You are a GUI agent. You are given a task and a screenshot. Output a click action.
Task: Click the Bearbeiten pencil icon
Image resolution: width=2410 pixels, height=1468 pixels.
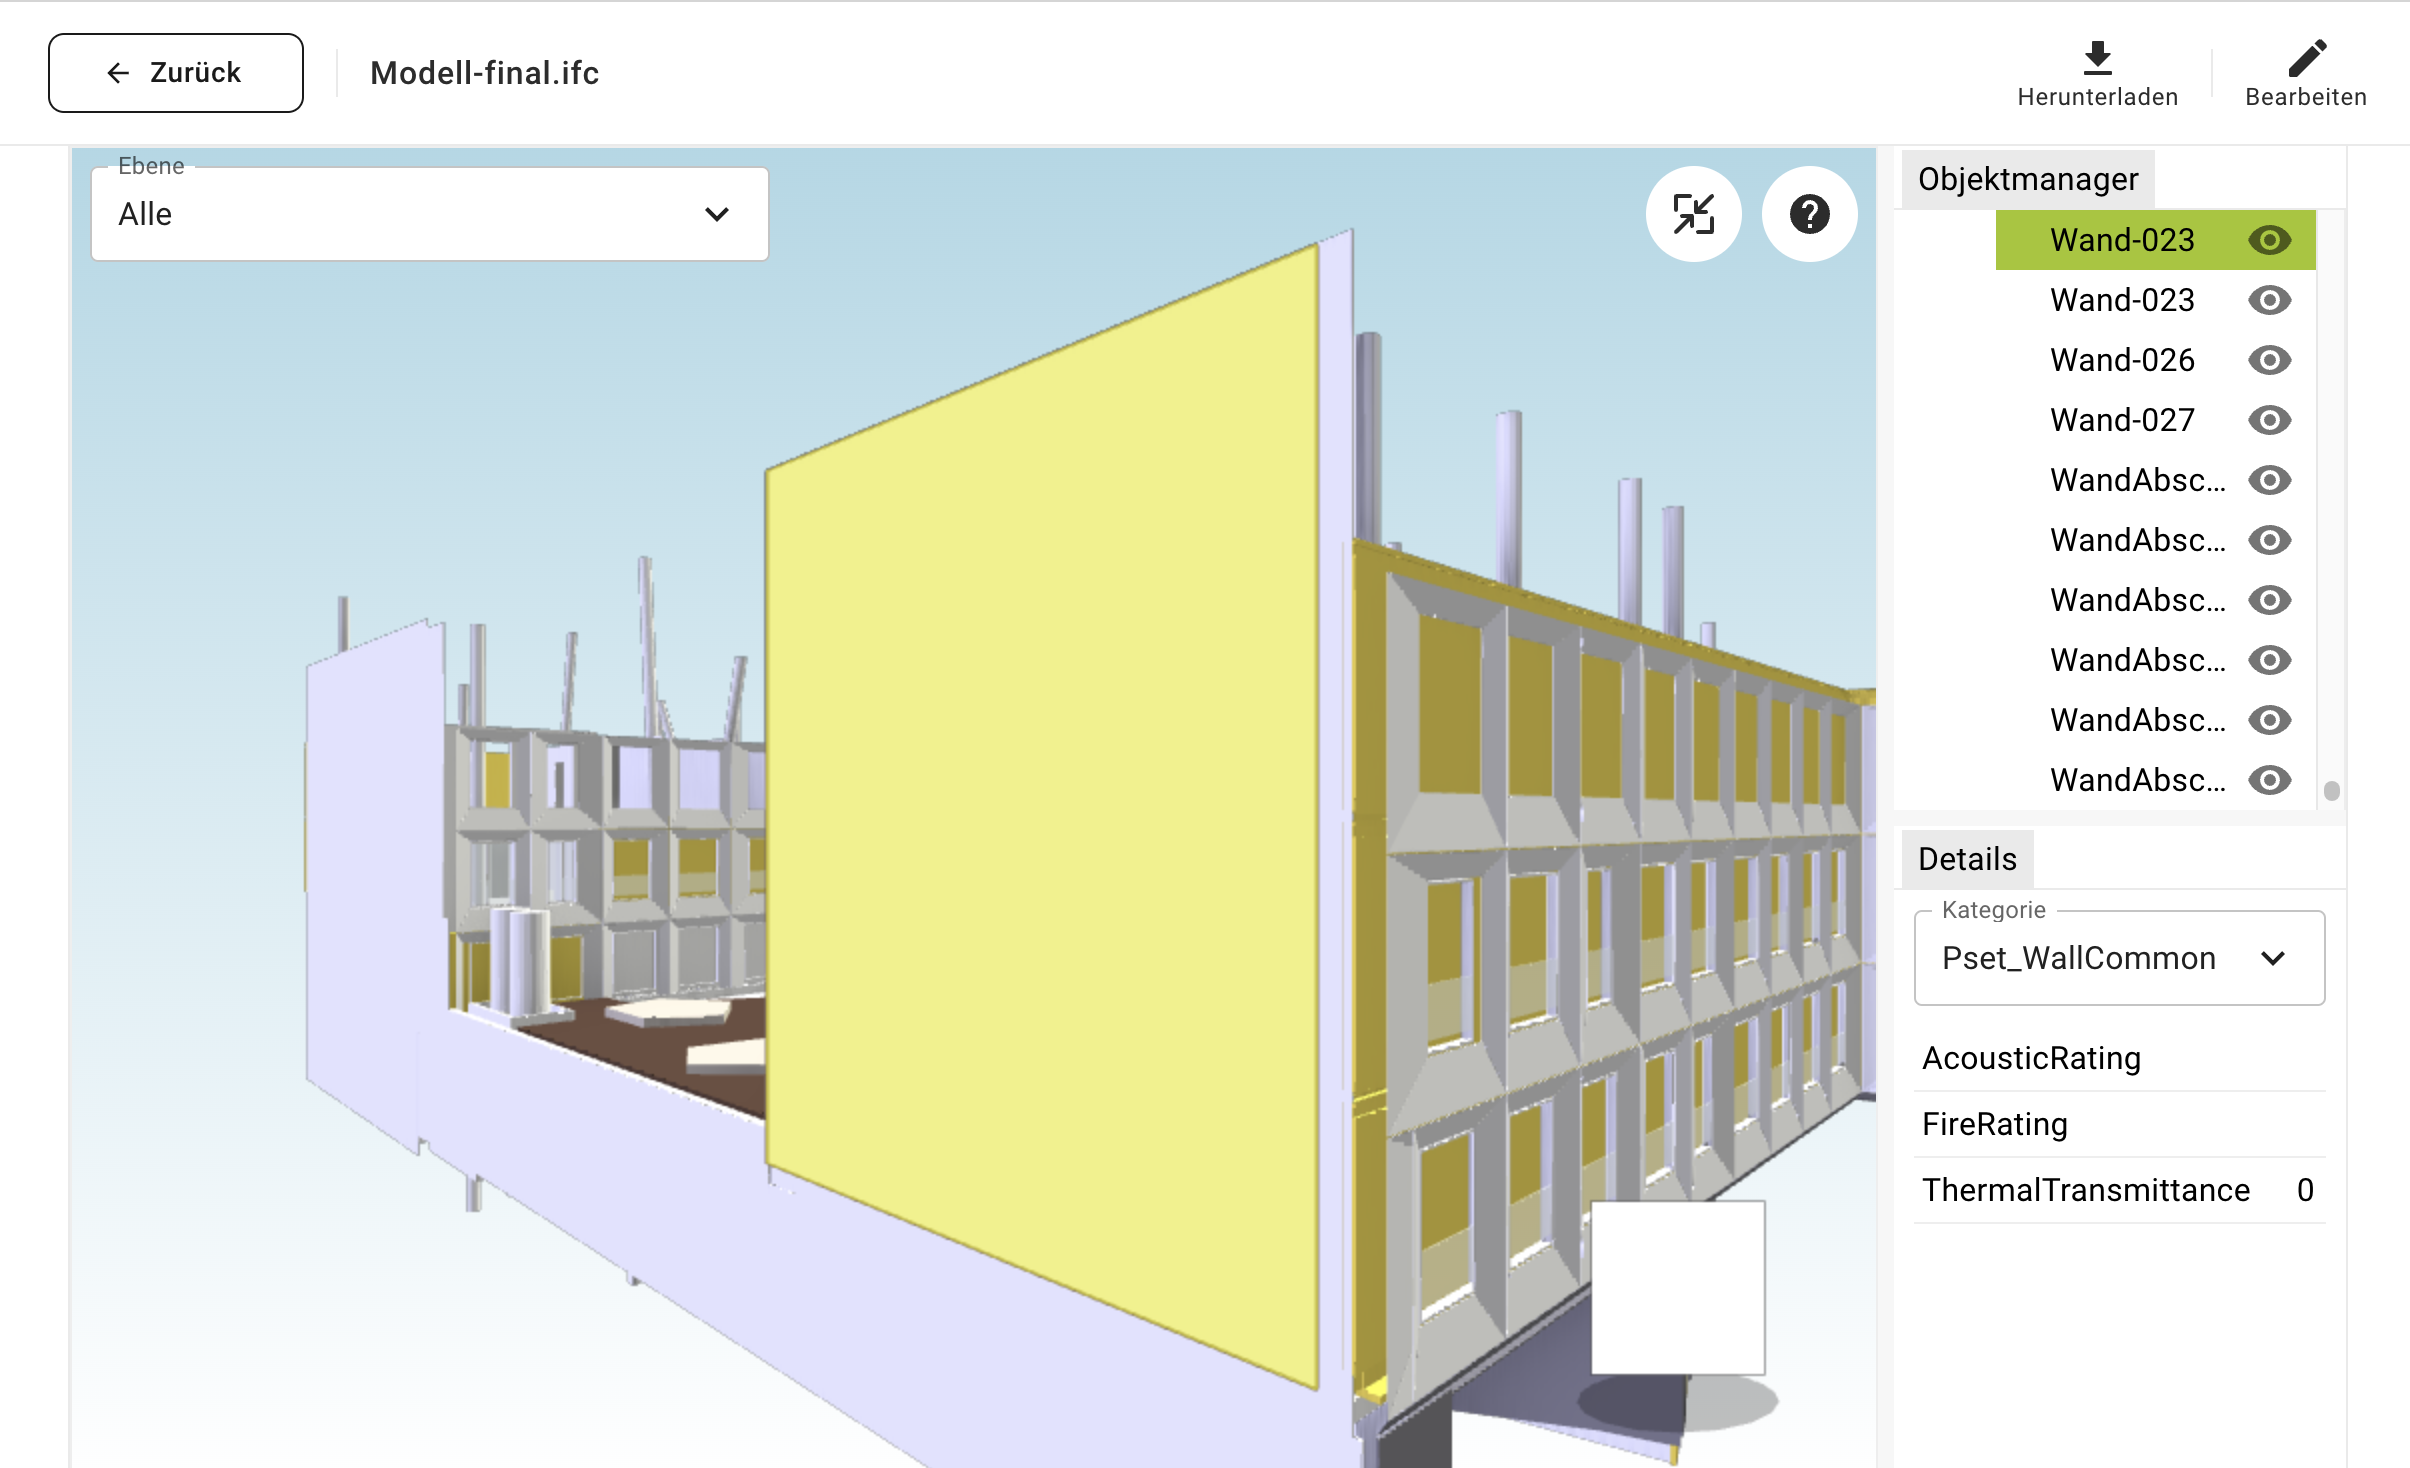pos(2306,58)
